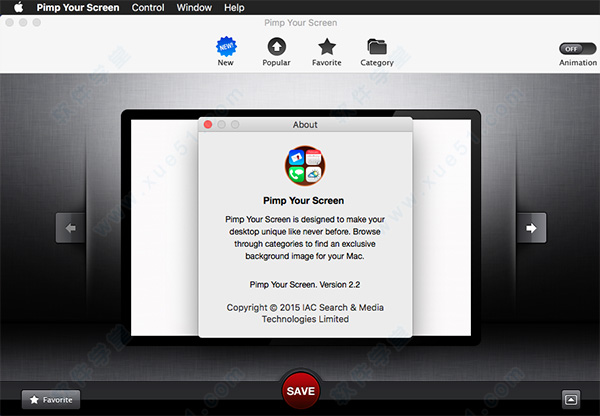
Task: Close the About dialog with red button
Action: [208, 124]
